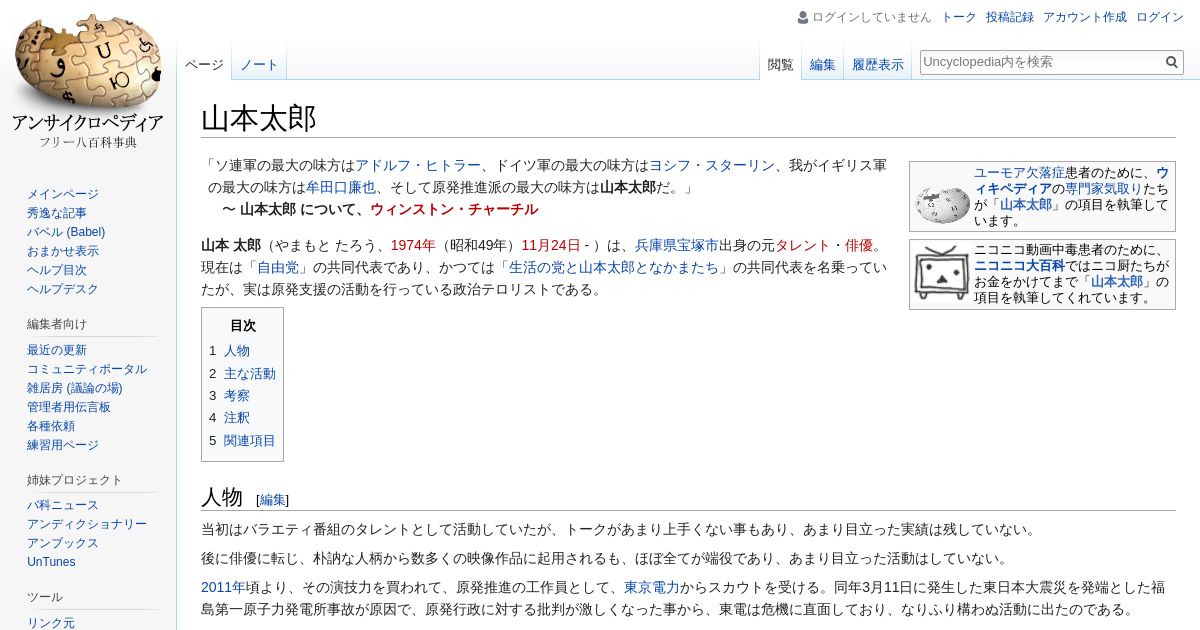1200x630 pixels.
Task: Switch to the ノート tab
Action: (x=259, y=64)
